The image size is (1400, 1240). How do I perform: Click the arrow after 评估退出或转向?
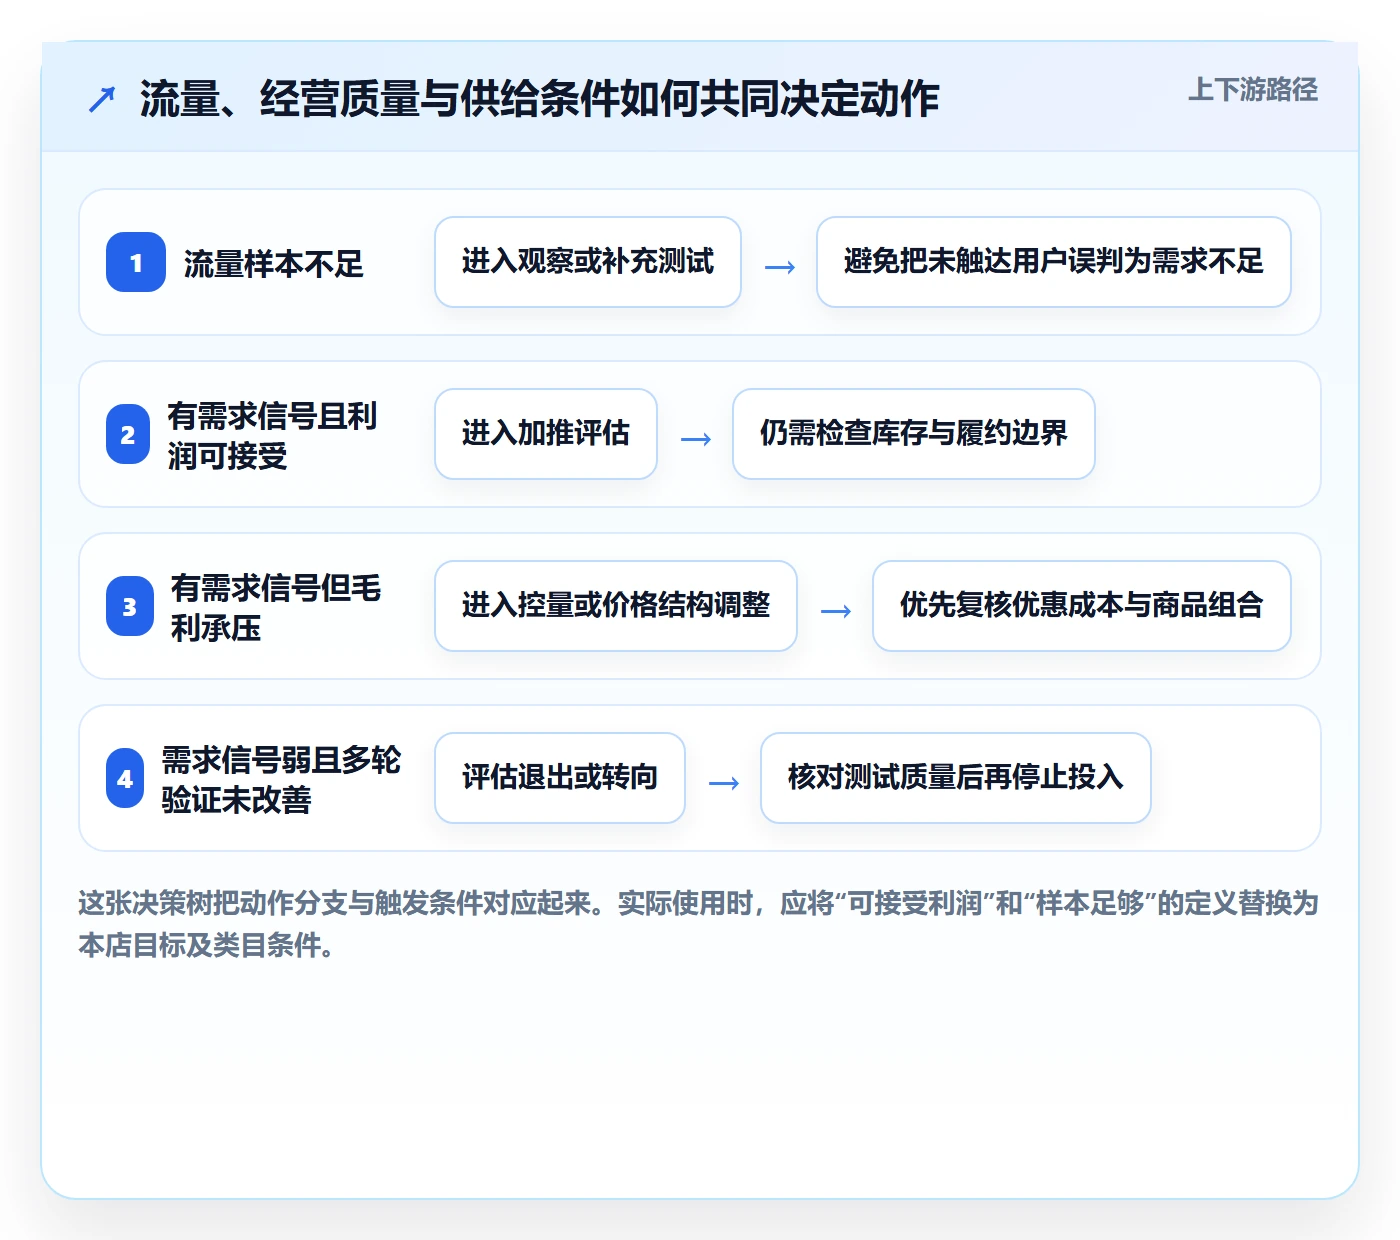(724, 783)
